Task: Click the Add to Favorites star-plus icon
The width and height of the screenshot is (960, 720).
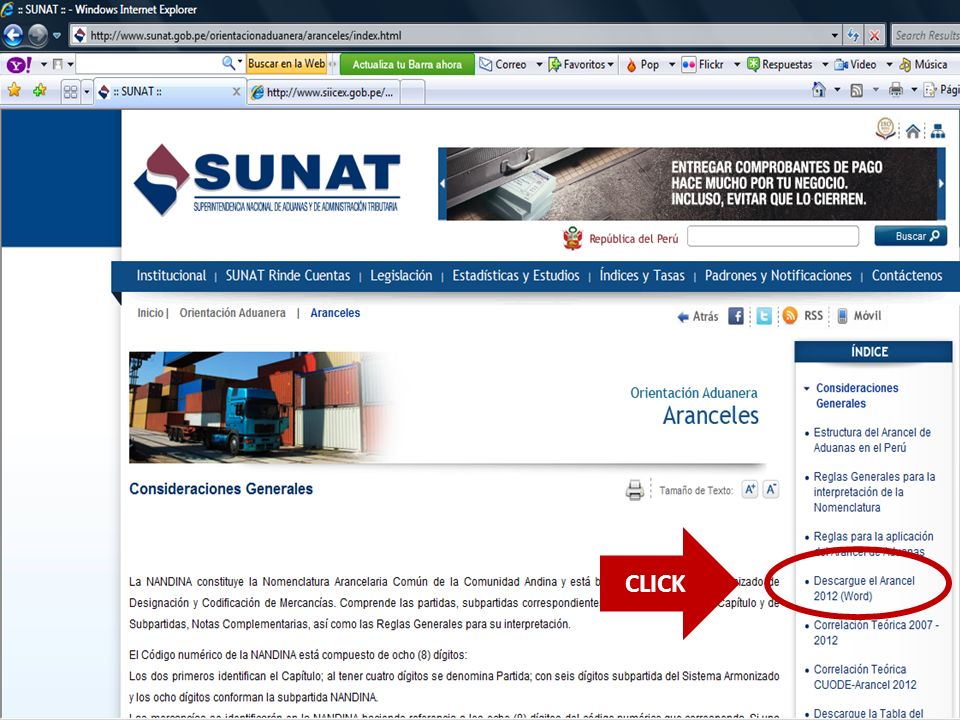Action: coord(40,91)
